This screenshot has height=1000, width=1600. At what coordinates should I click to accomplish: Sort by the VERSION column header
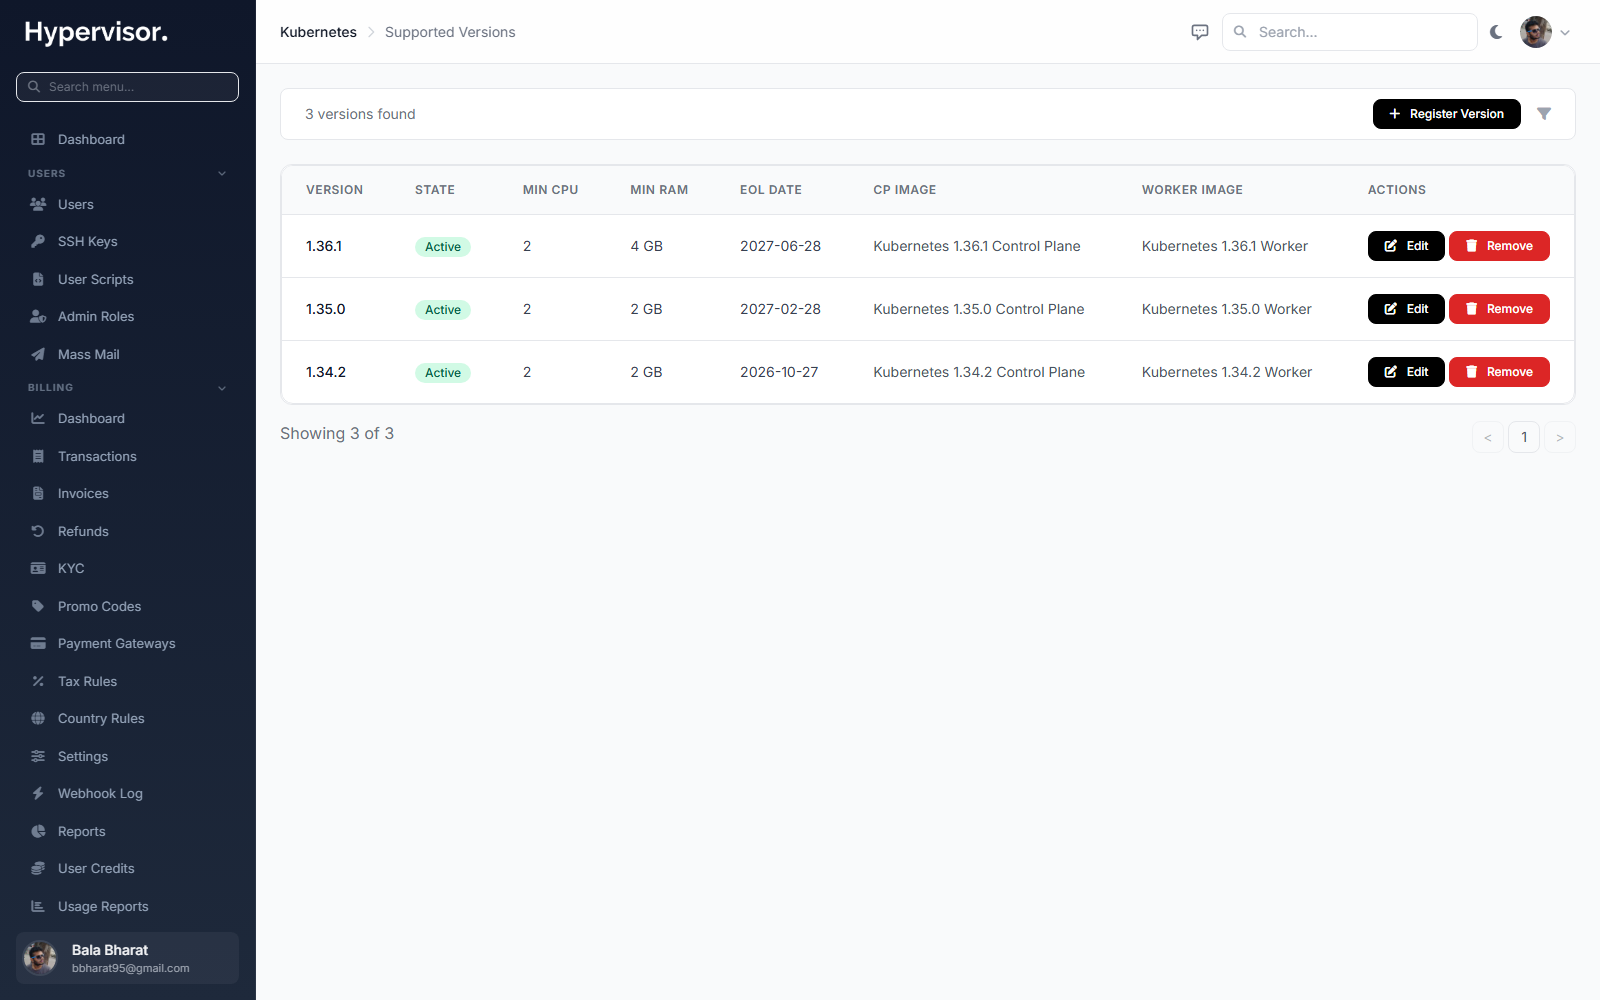click(334, 190)
